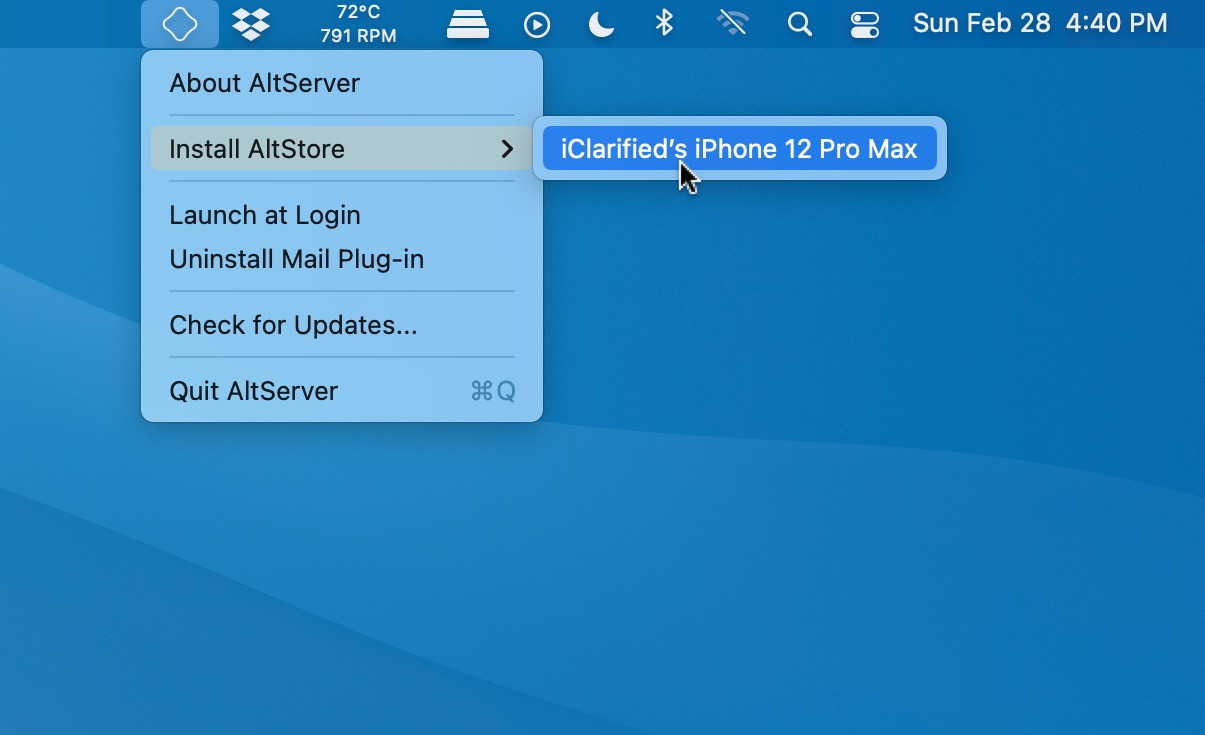Choose Install AltStore menu item

[x=342, y=149]
